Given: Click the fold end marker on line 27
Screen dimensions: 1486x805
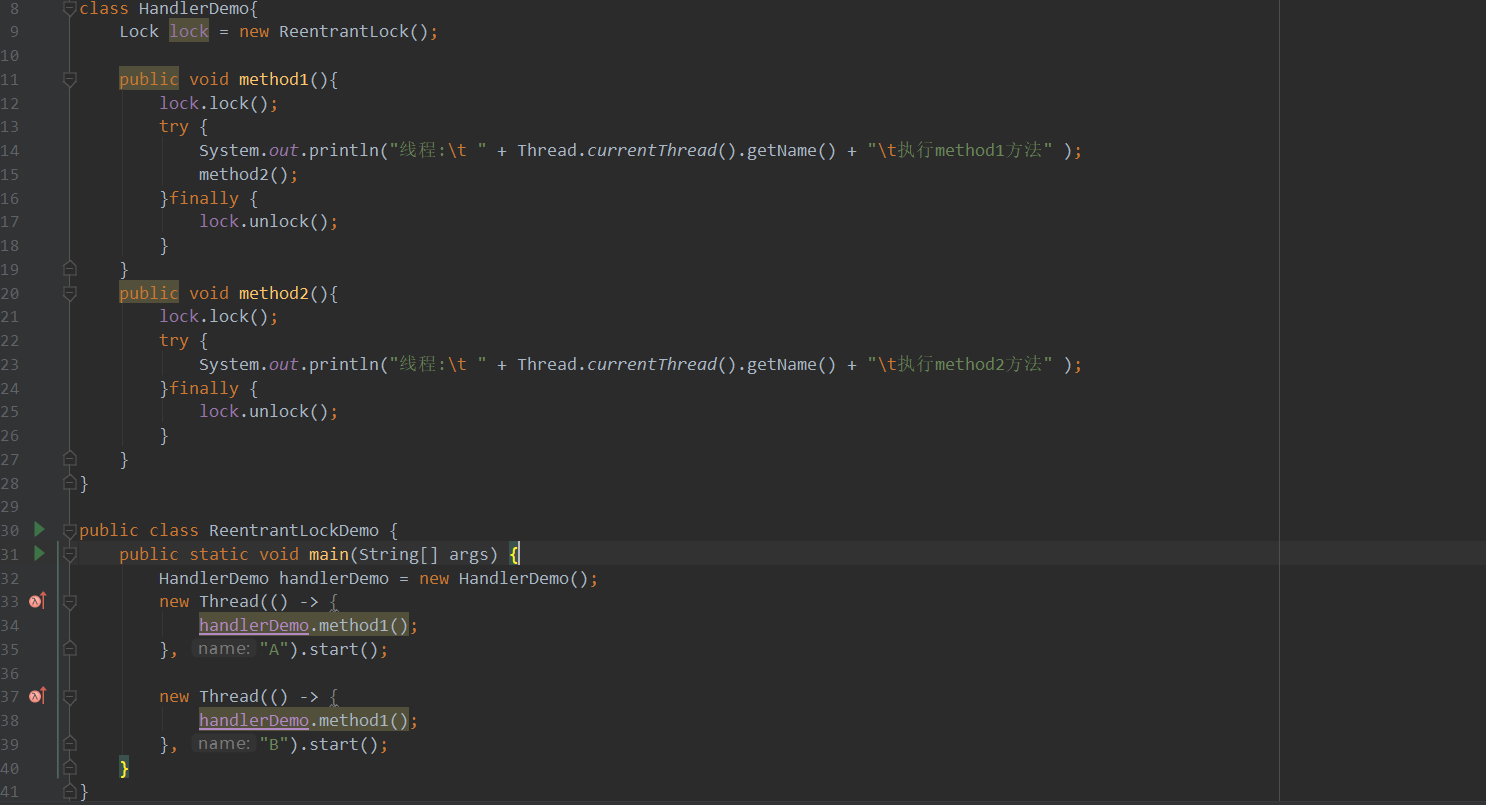Looking at the screenshot, I should pos(69,459).
